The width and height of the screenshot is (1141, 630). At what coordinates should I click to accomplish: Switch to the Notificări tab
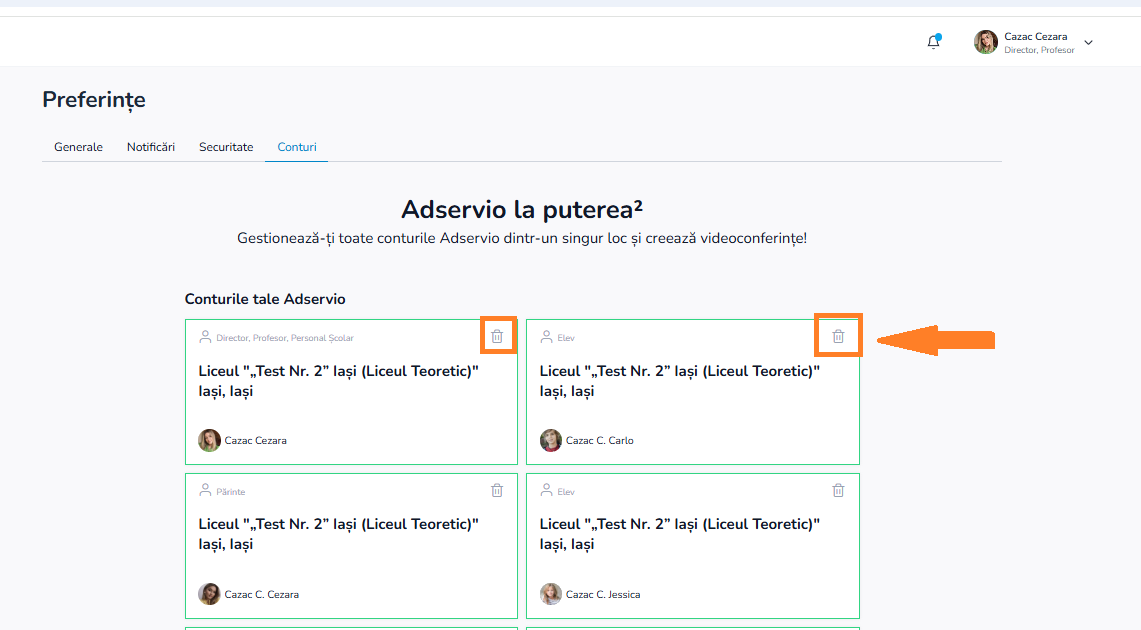point(151,147)
